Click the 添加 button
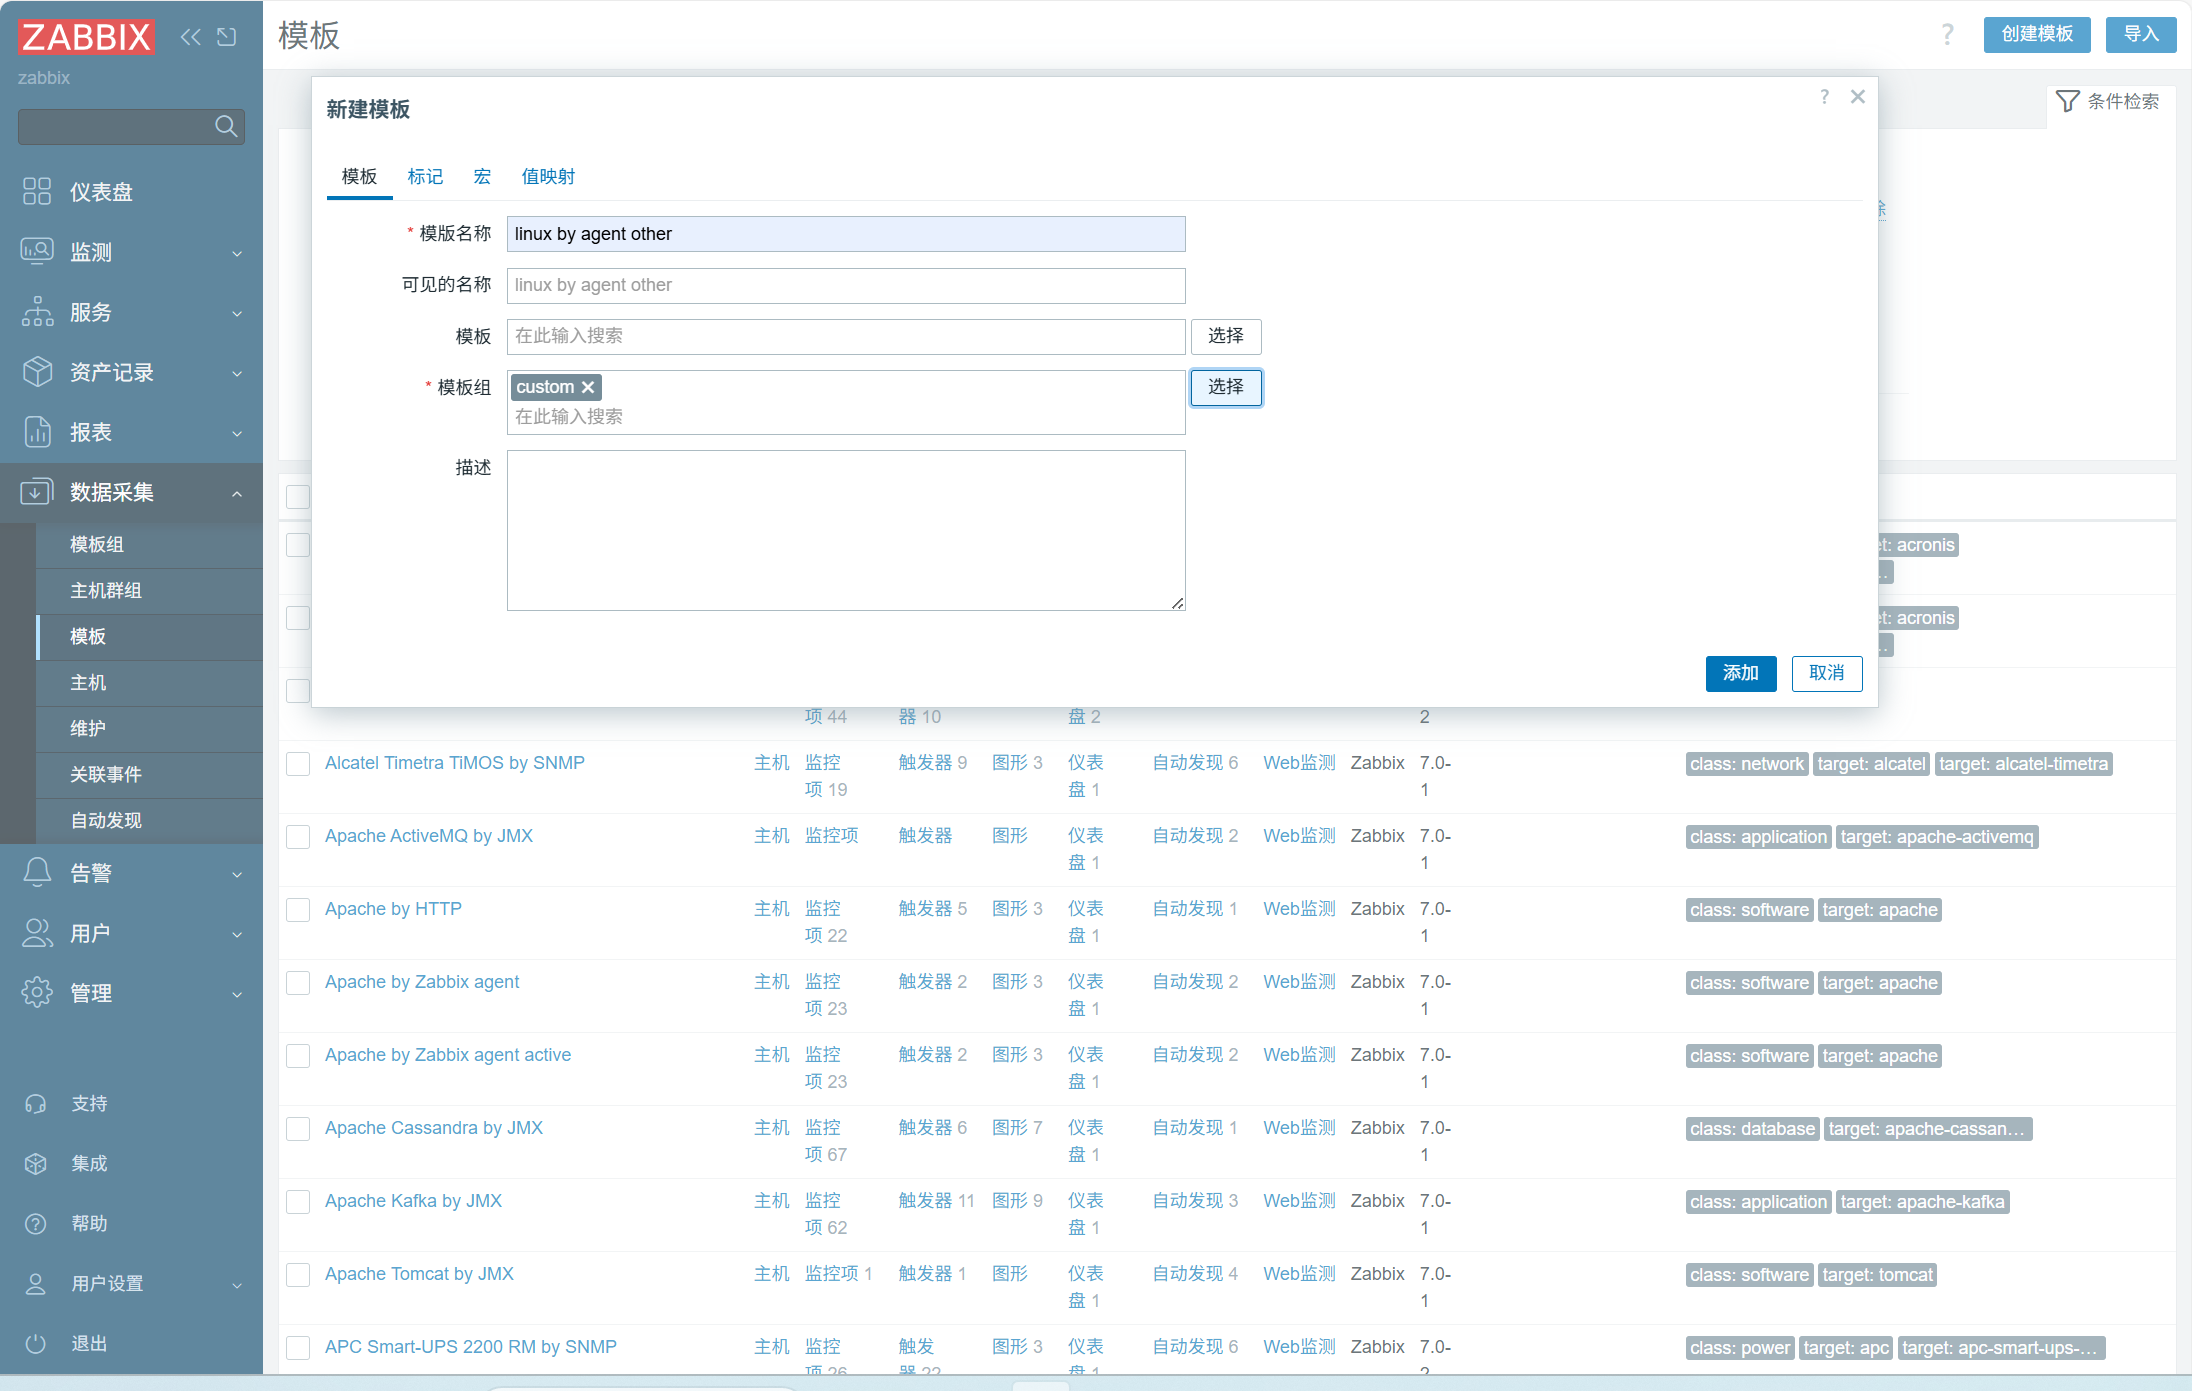The image size is (2192, 1391). [x=1740, y=673]
